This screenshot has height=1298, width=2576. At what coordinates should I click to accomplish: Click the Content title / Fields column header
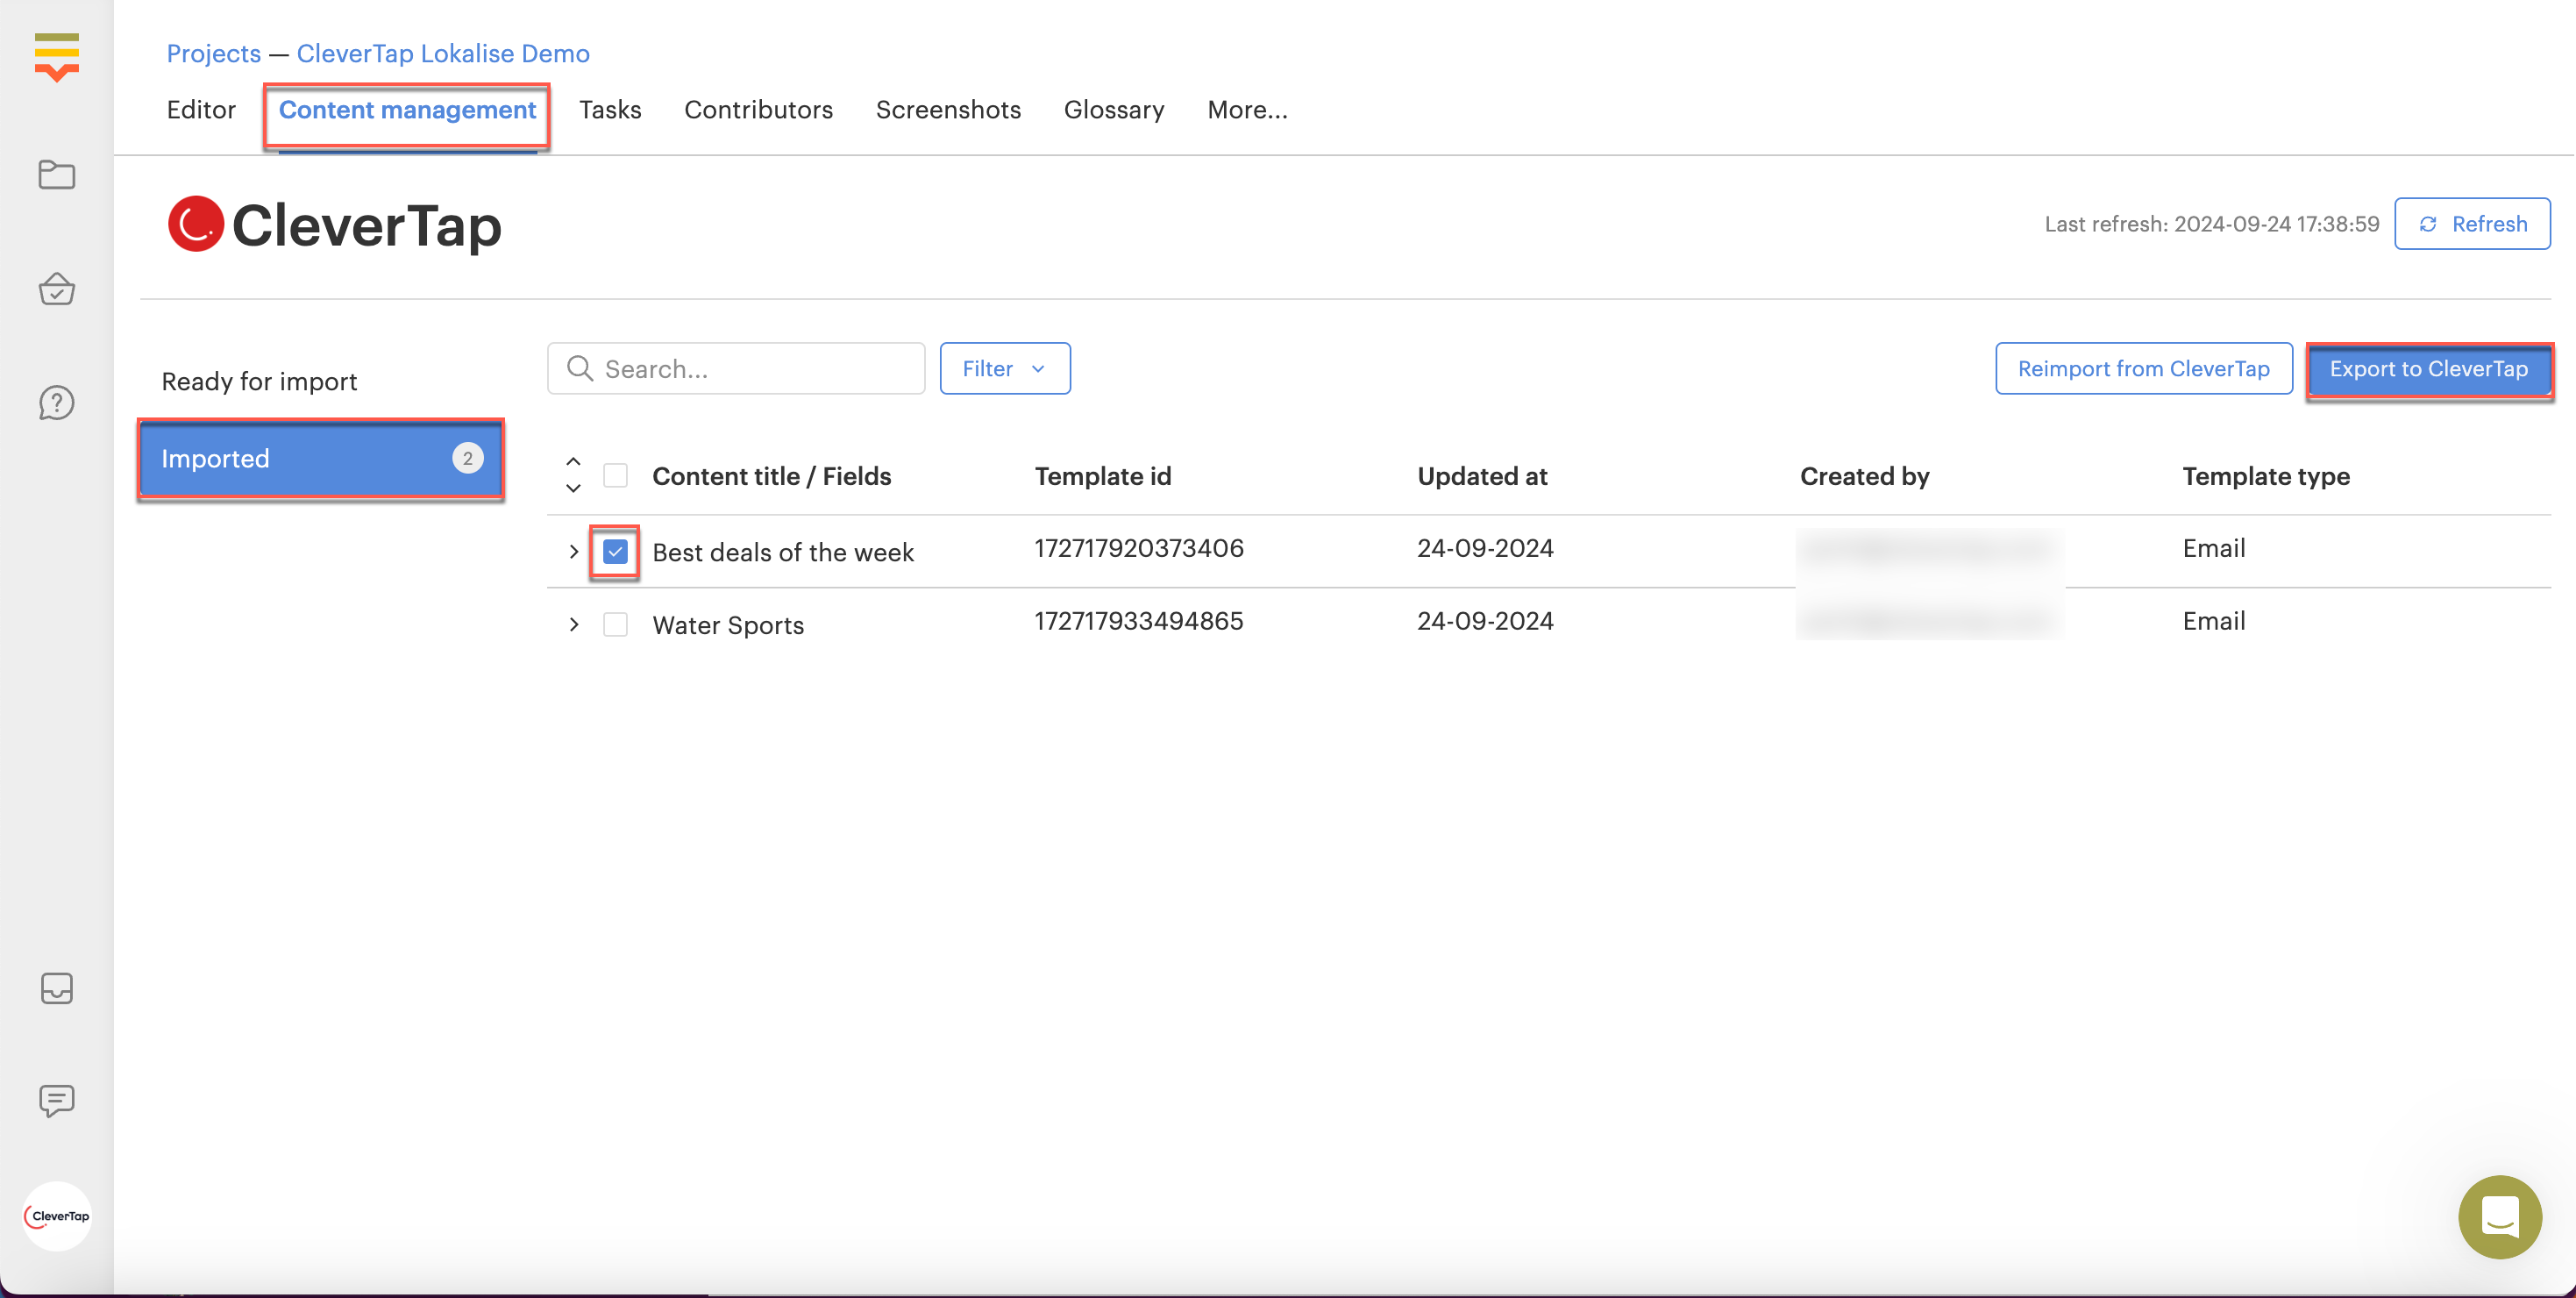pyautogui.click(x=771, y=476)
